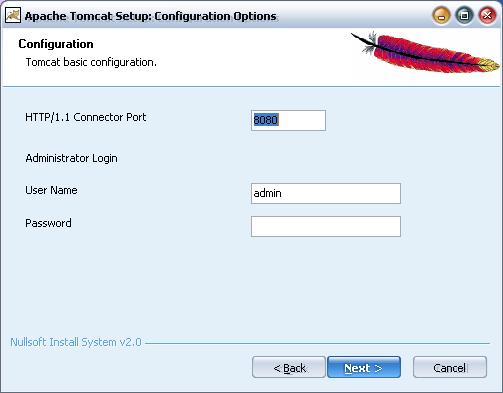Click the Tomcat cat icon in title bar
This screenshot has height=393, width=503.
[13, 15]
